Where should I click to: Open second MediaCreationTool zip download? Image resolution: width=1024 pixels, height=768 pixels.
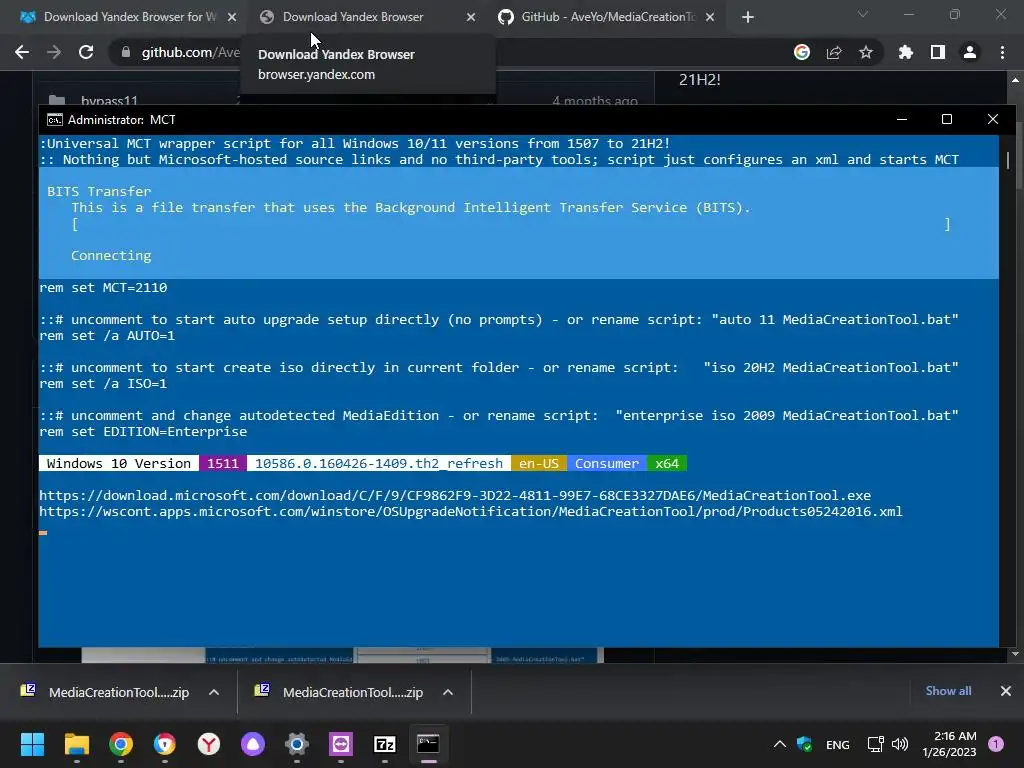coord(340,692)
